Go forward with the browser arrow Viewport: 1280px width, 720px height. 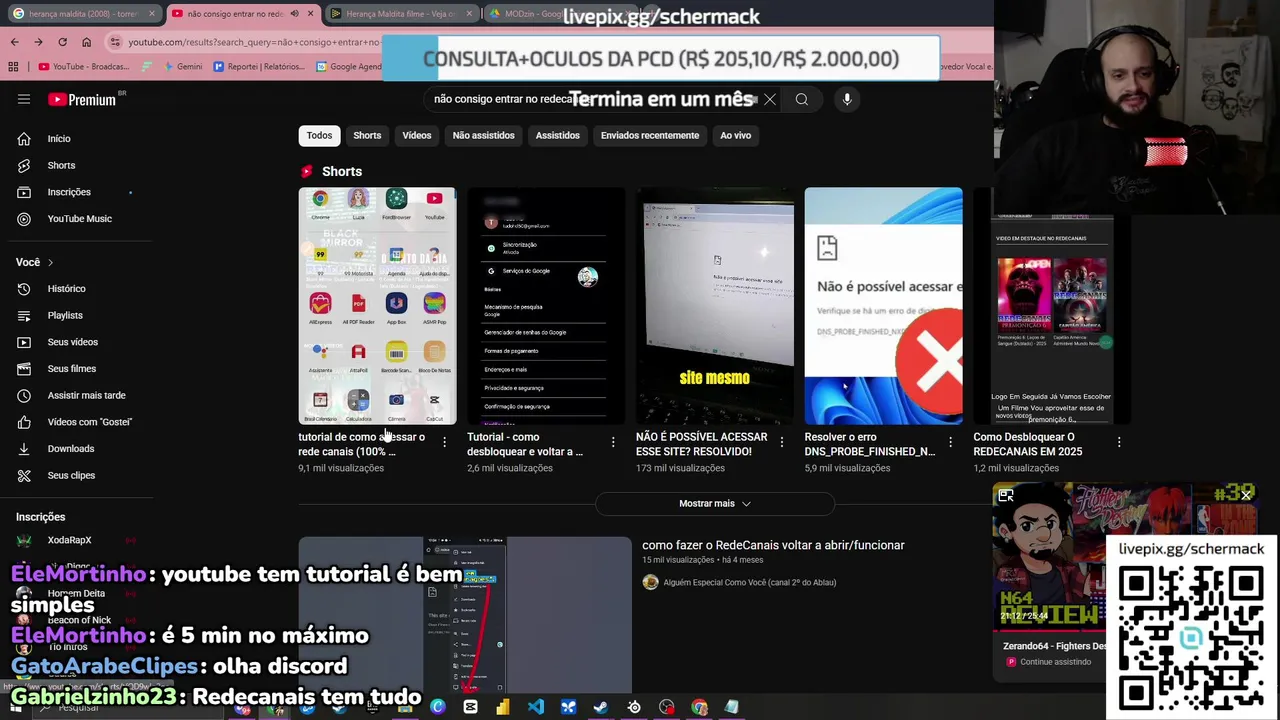tap(38, 42)
